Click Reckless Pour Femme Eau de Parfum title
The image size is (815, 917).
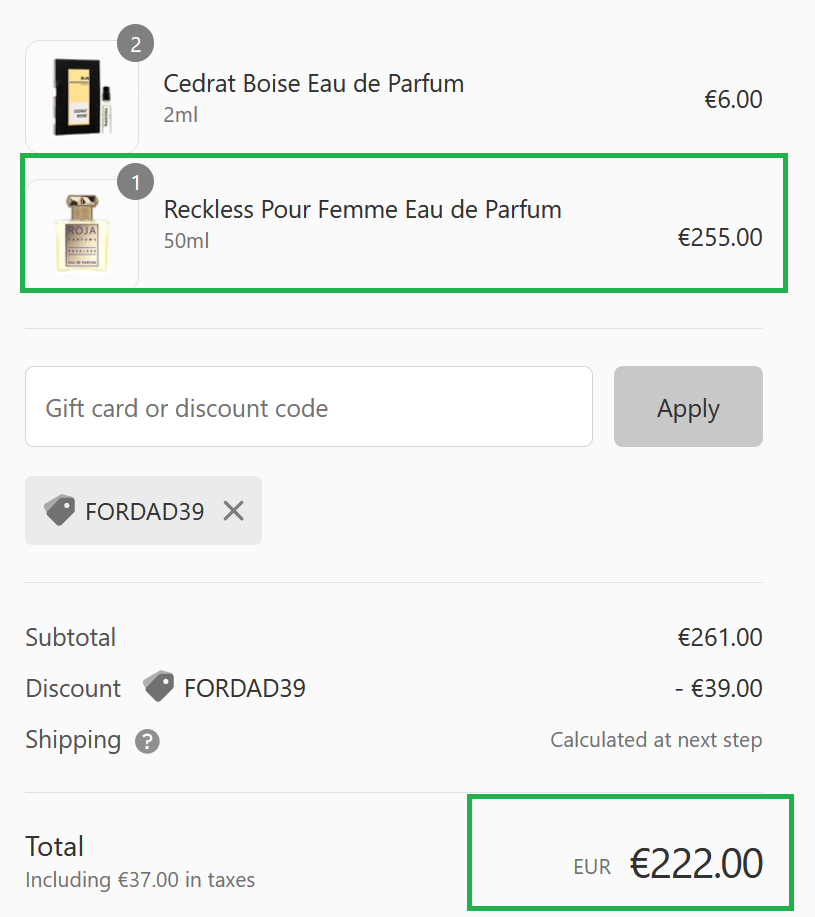click(x=362, y=209)
